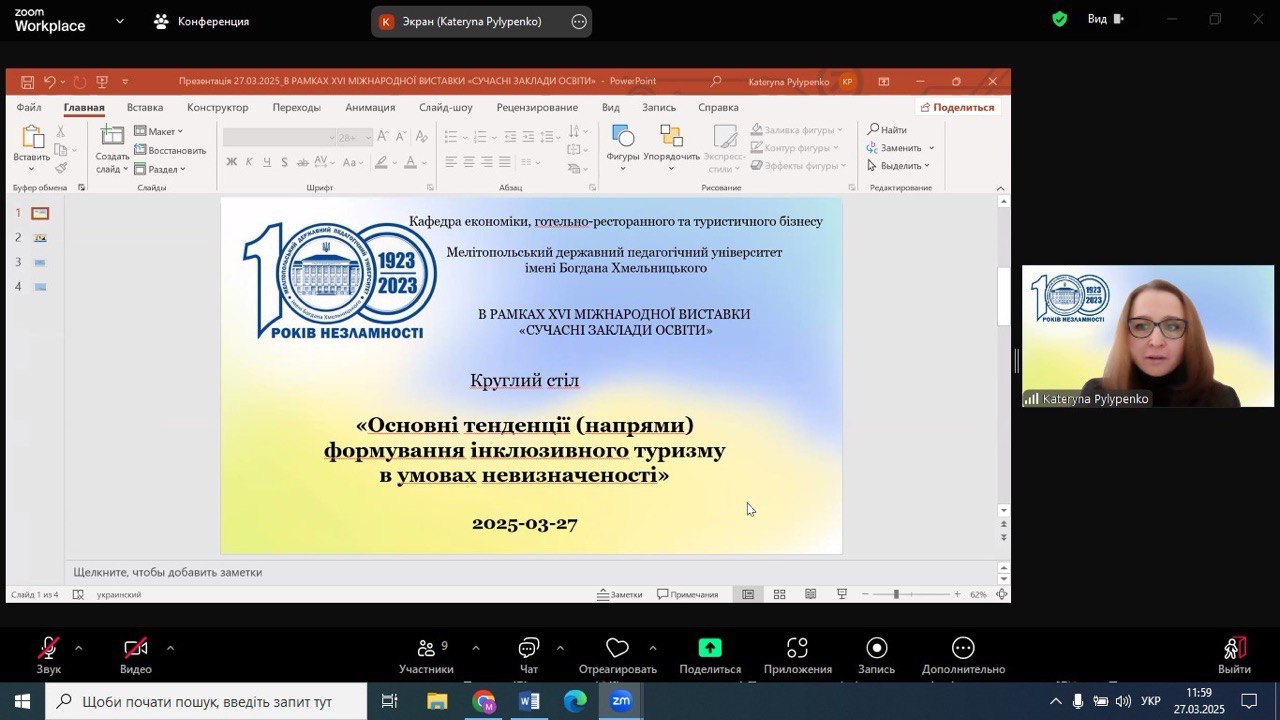The width and height of the screenshot is (1280, 720).
Task: Toggle Заметки notes pane in status bar
Action: [x=619, y=594]
